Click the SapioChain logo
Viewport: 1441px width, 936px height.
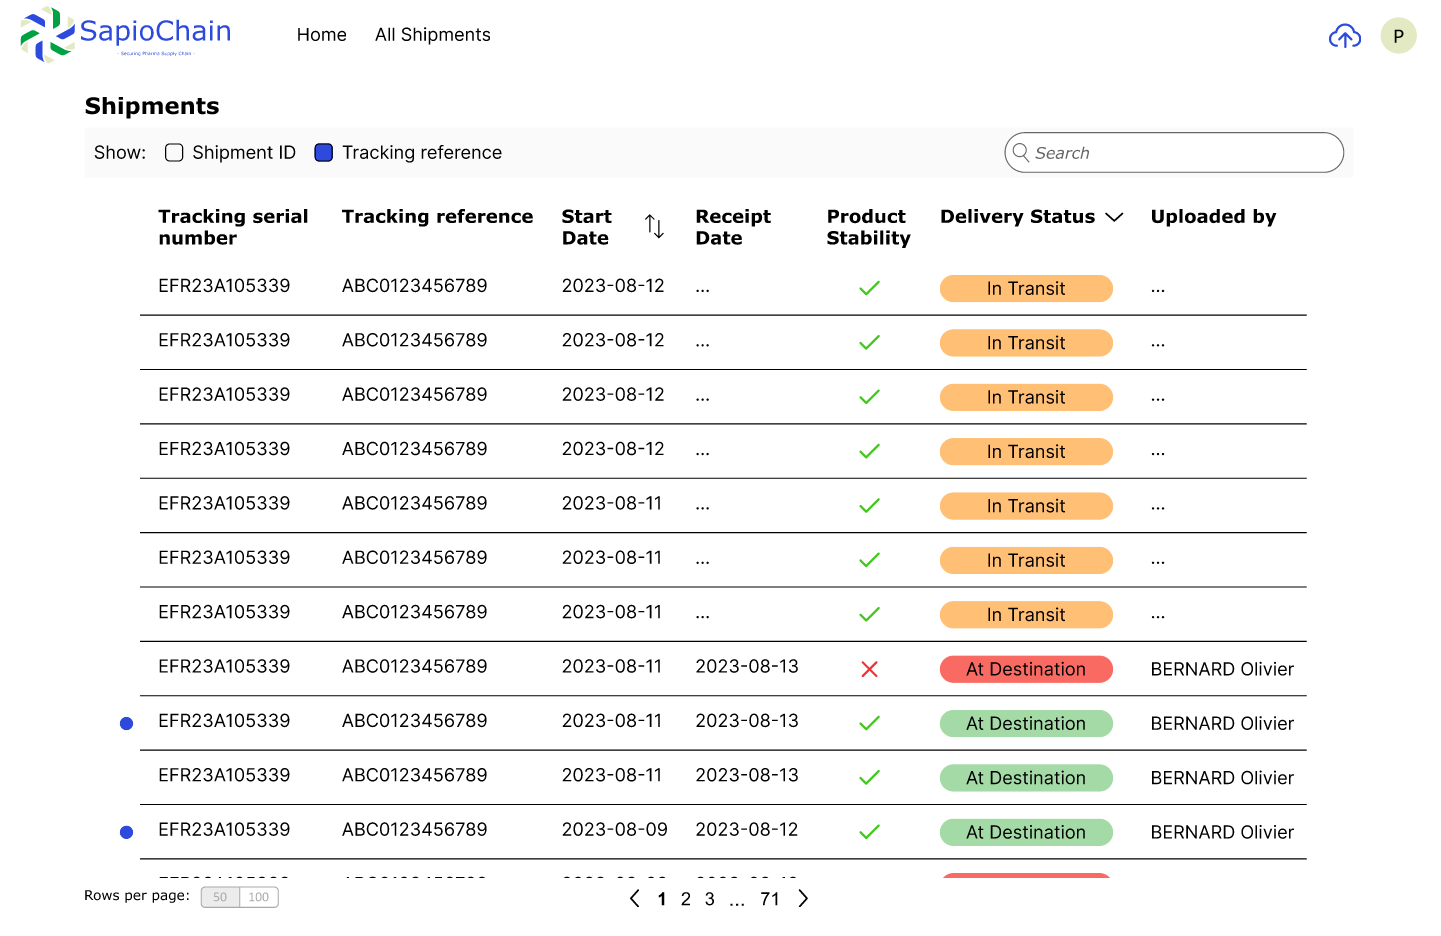(x=126, y=35)
